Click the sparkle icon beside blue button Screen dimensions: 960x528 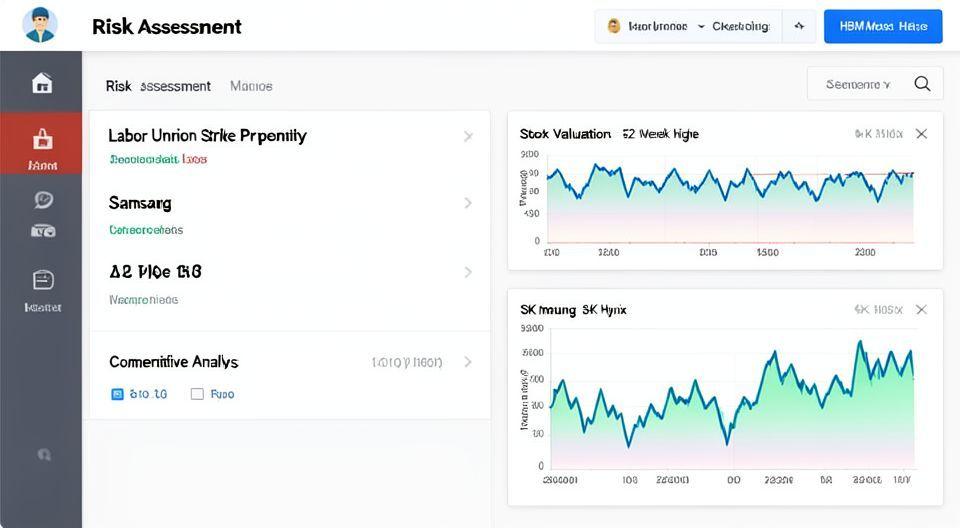(x=799, y=27)
